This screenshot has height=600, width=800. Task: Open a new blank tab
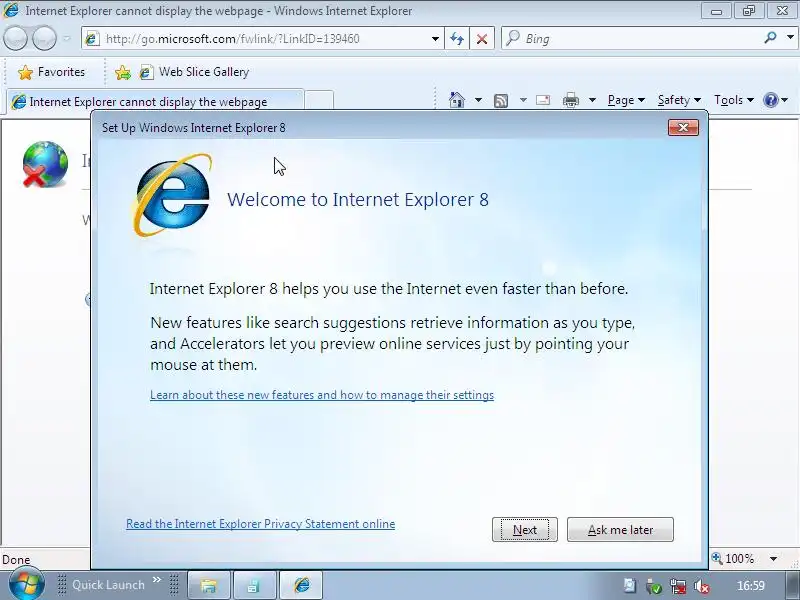(x=319, y=101)
